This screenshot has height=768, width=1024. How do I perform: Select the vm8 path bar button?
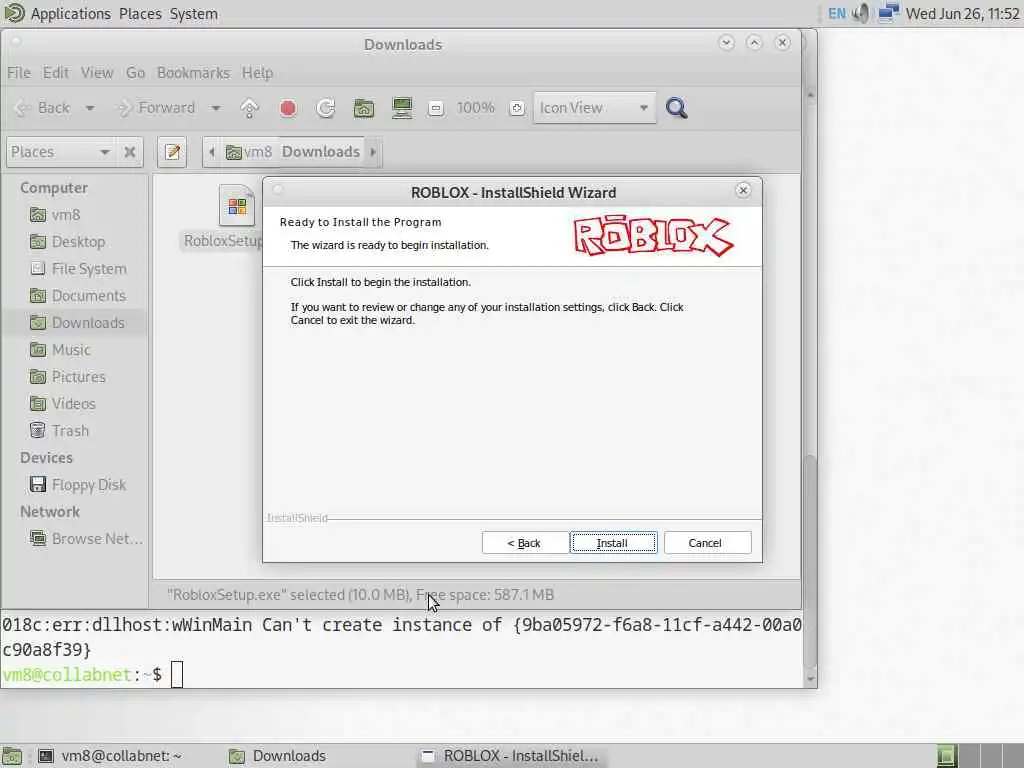click(x=249, y=152)
